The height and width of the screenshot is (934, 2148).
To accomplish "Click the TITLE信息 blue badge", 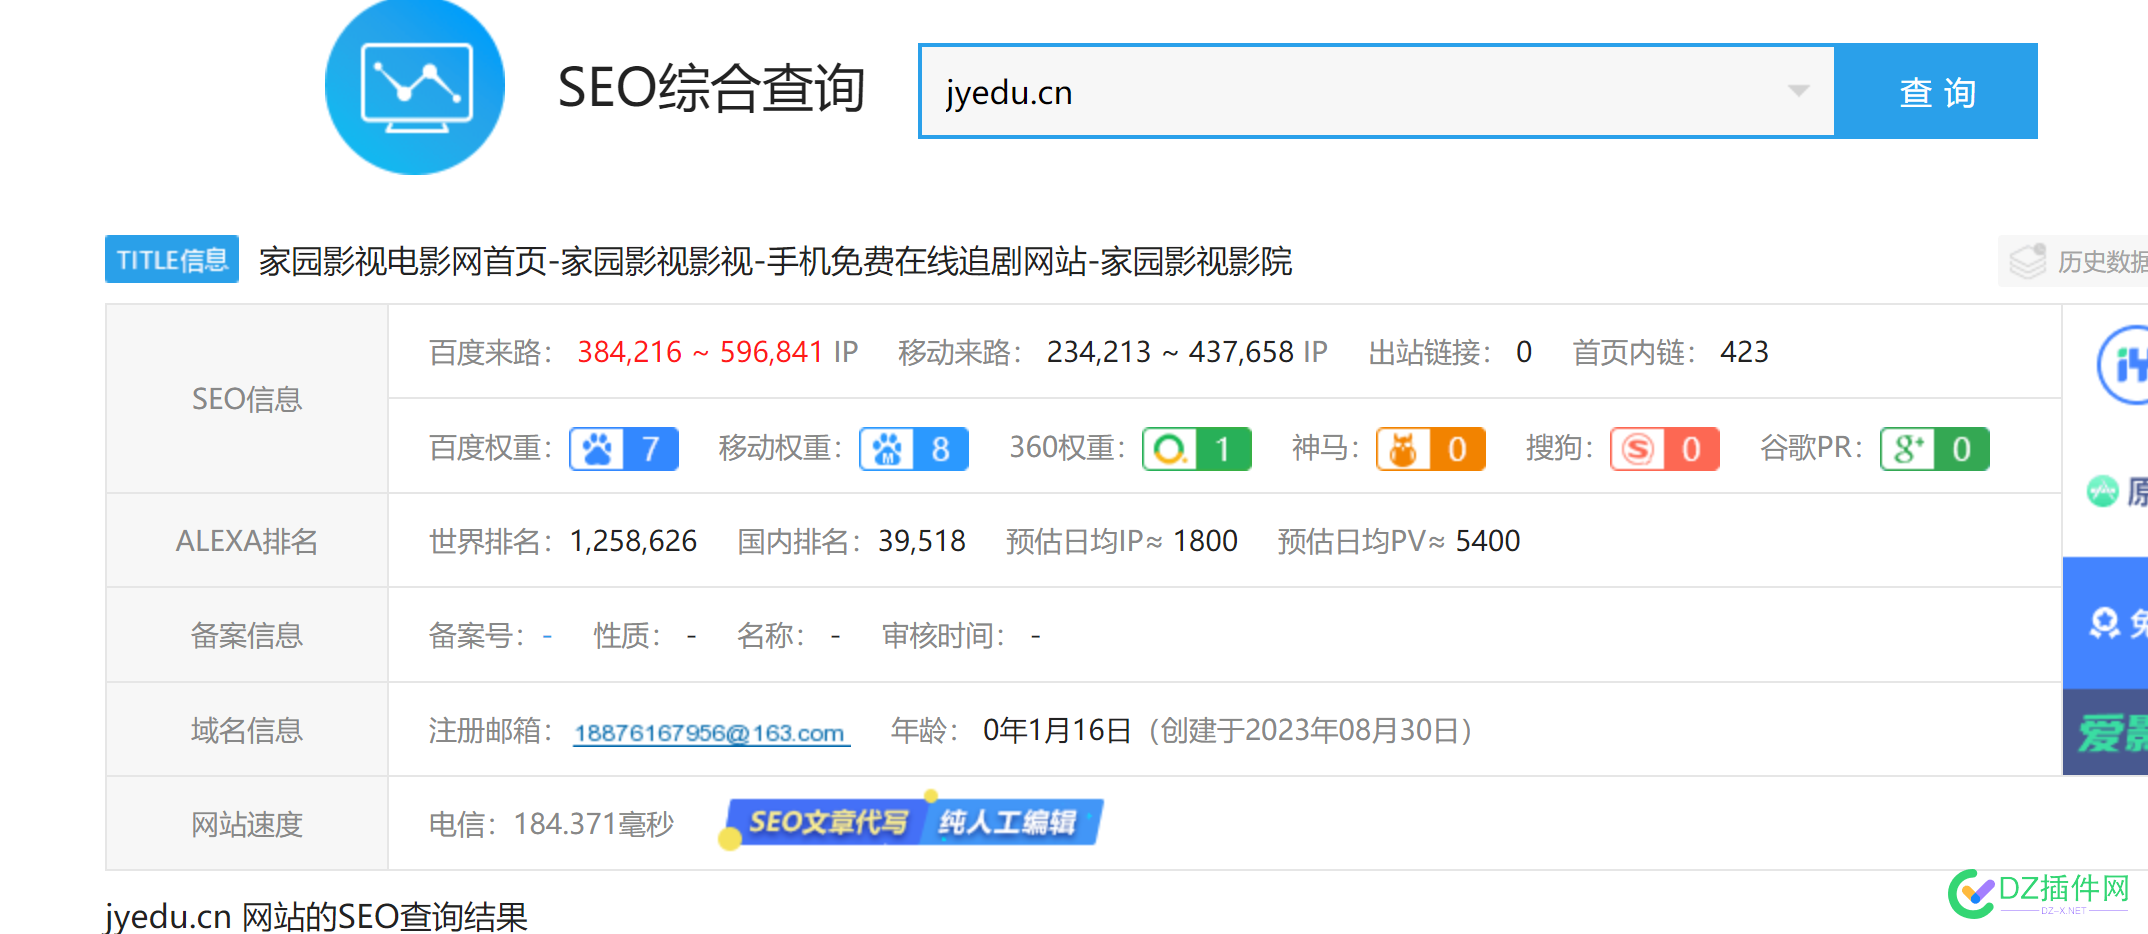I will point(172,260).
